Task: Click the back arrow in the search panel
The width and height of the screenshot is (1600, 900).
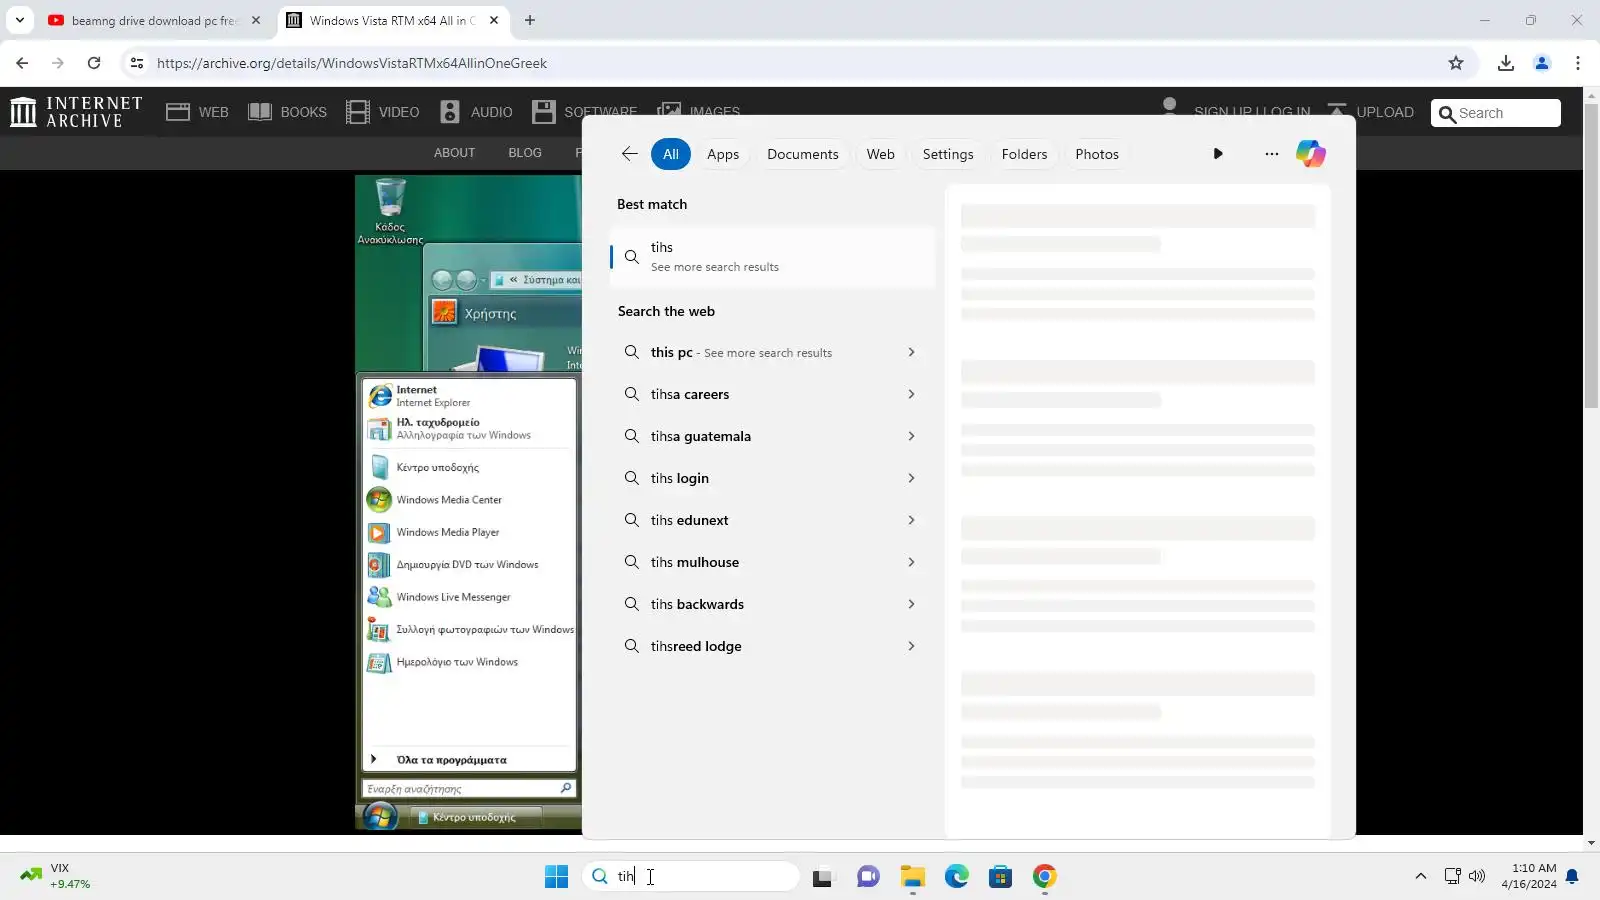Action: tap(629, 154)
